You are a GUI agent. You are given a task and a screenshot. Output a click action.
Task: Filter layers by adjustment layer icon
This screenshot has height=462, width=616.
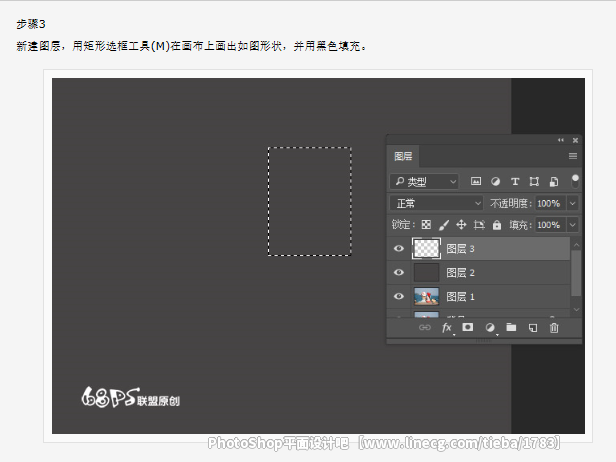[495, 182]
